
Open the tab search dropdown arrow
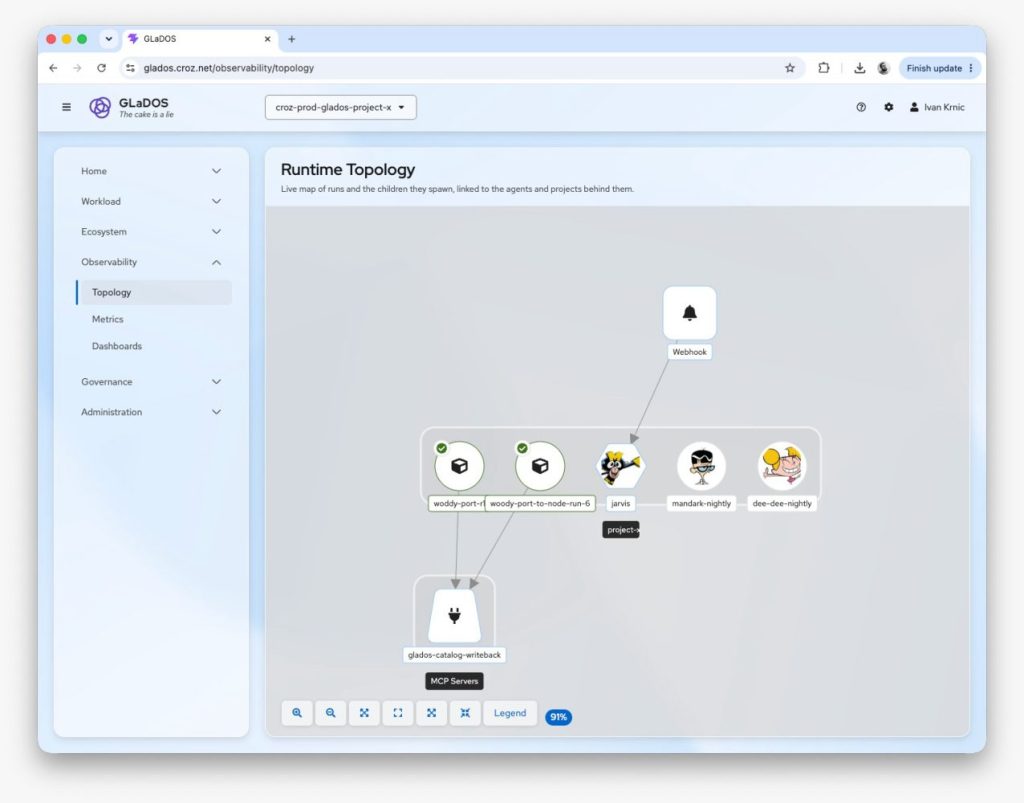109,39
